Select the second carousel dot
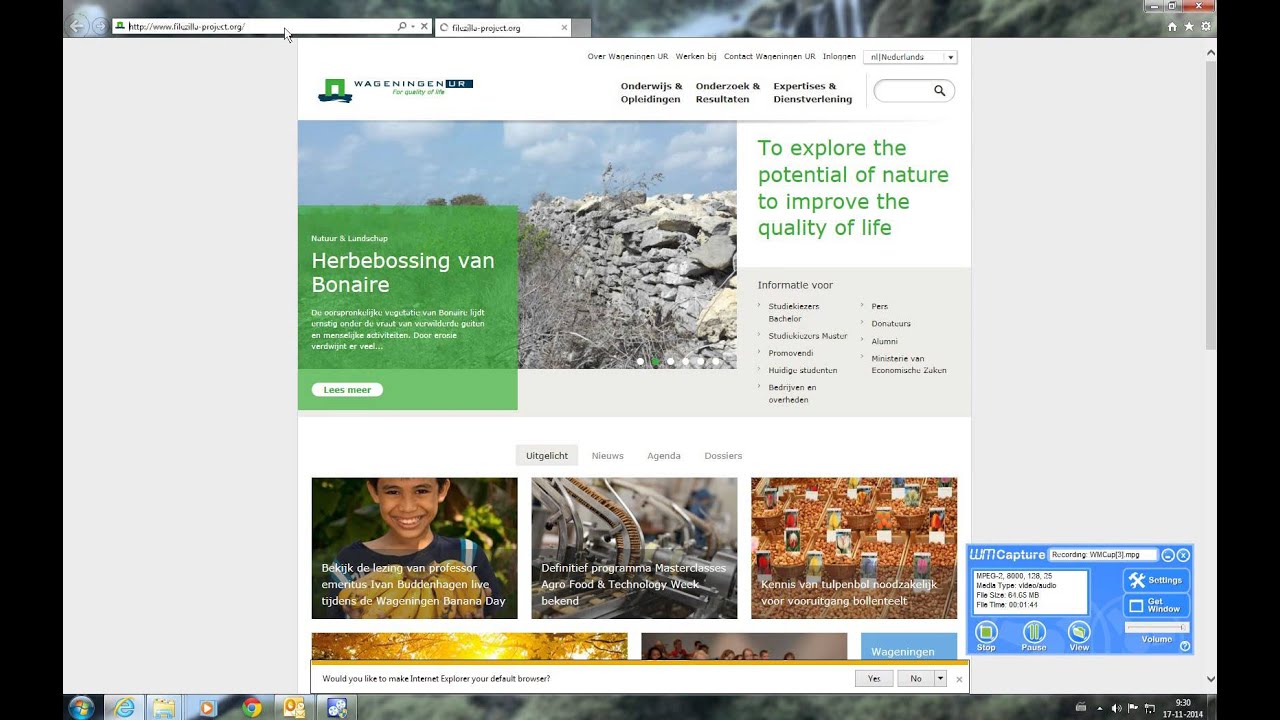Image resolution: width=1280 pixels, height=720 pixels. click(x=655, y=361)
